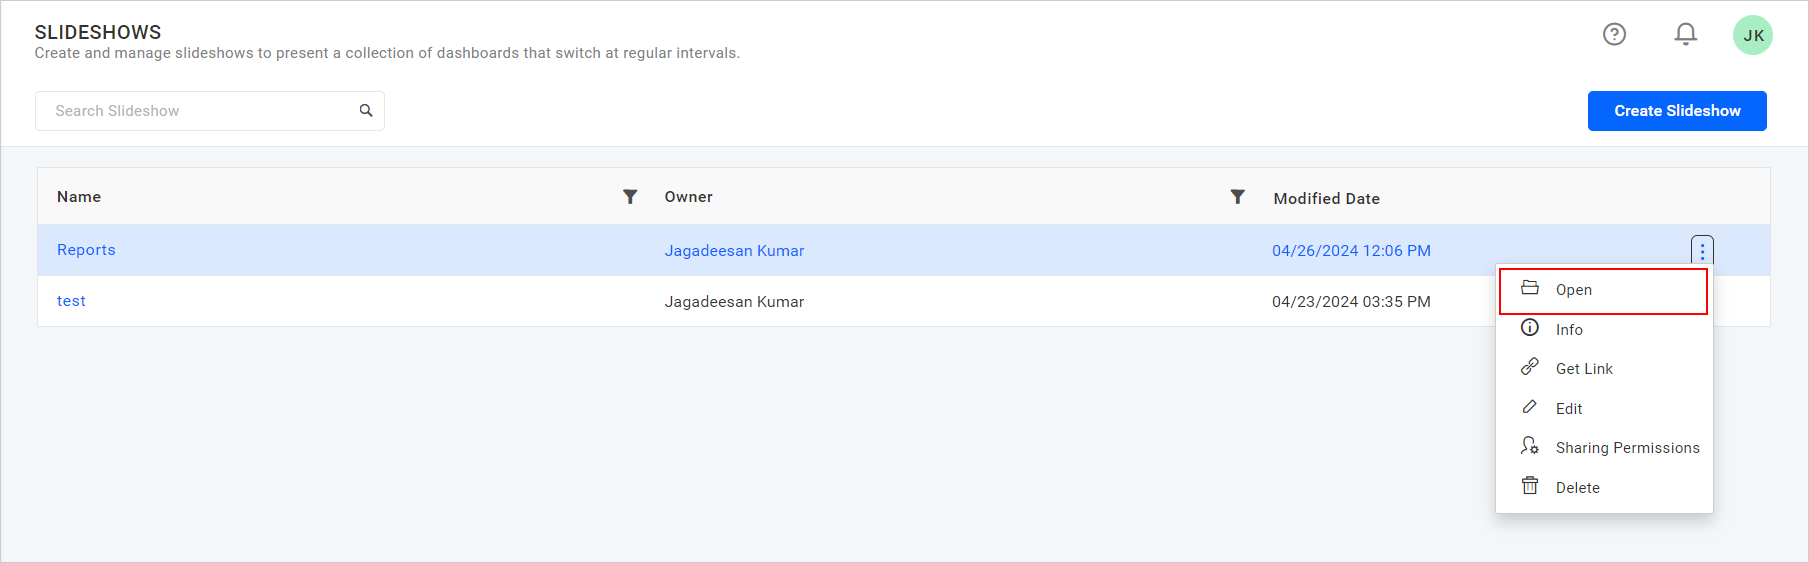Click the Modified Date column header

tap(1326, 199)
